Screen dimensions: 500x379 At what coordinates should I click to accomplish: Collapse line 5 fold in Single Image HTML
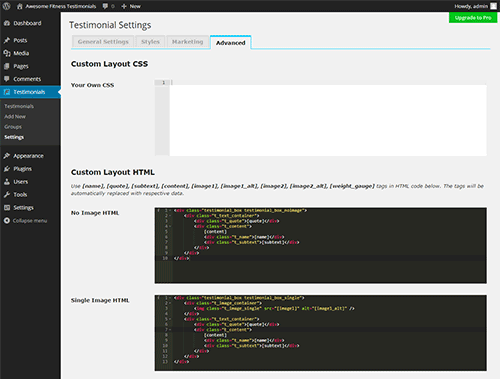170,319
